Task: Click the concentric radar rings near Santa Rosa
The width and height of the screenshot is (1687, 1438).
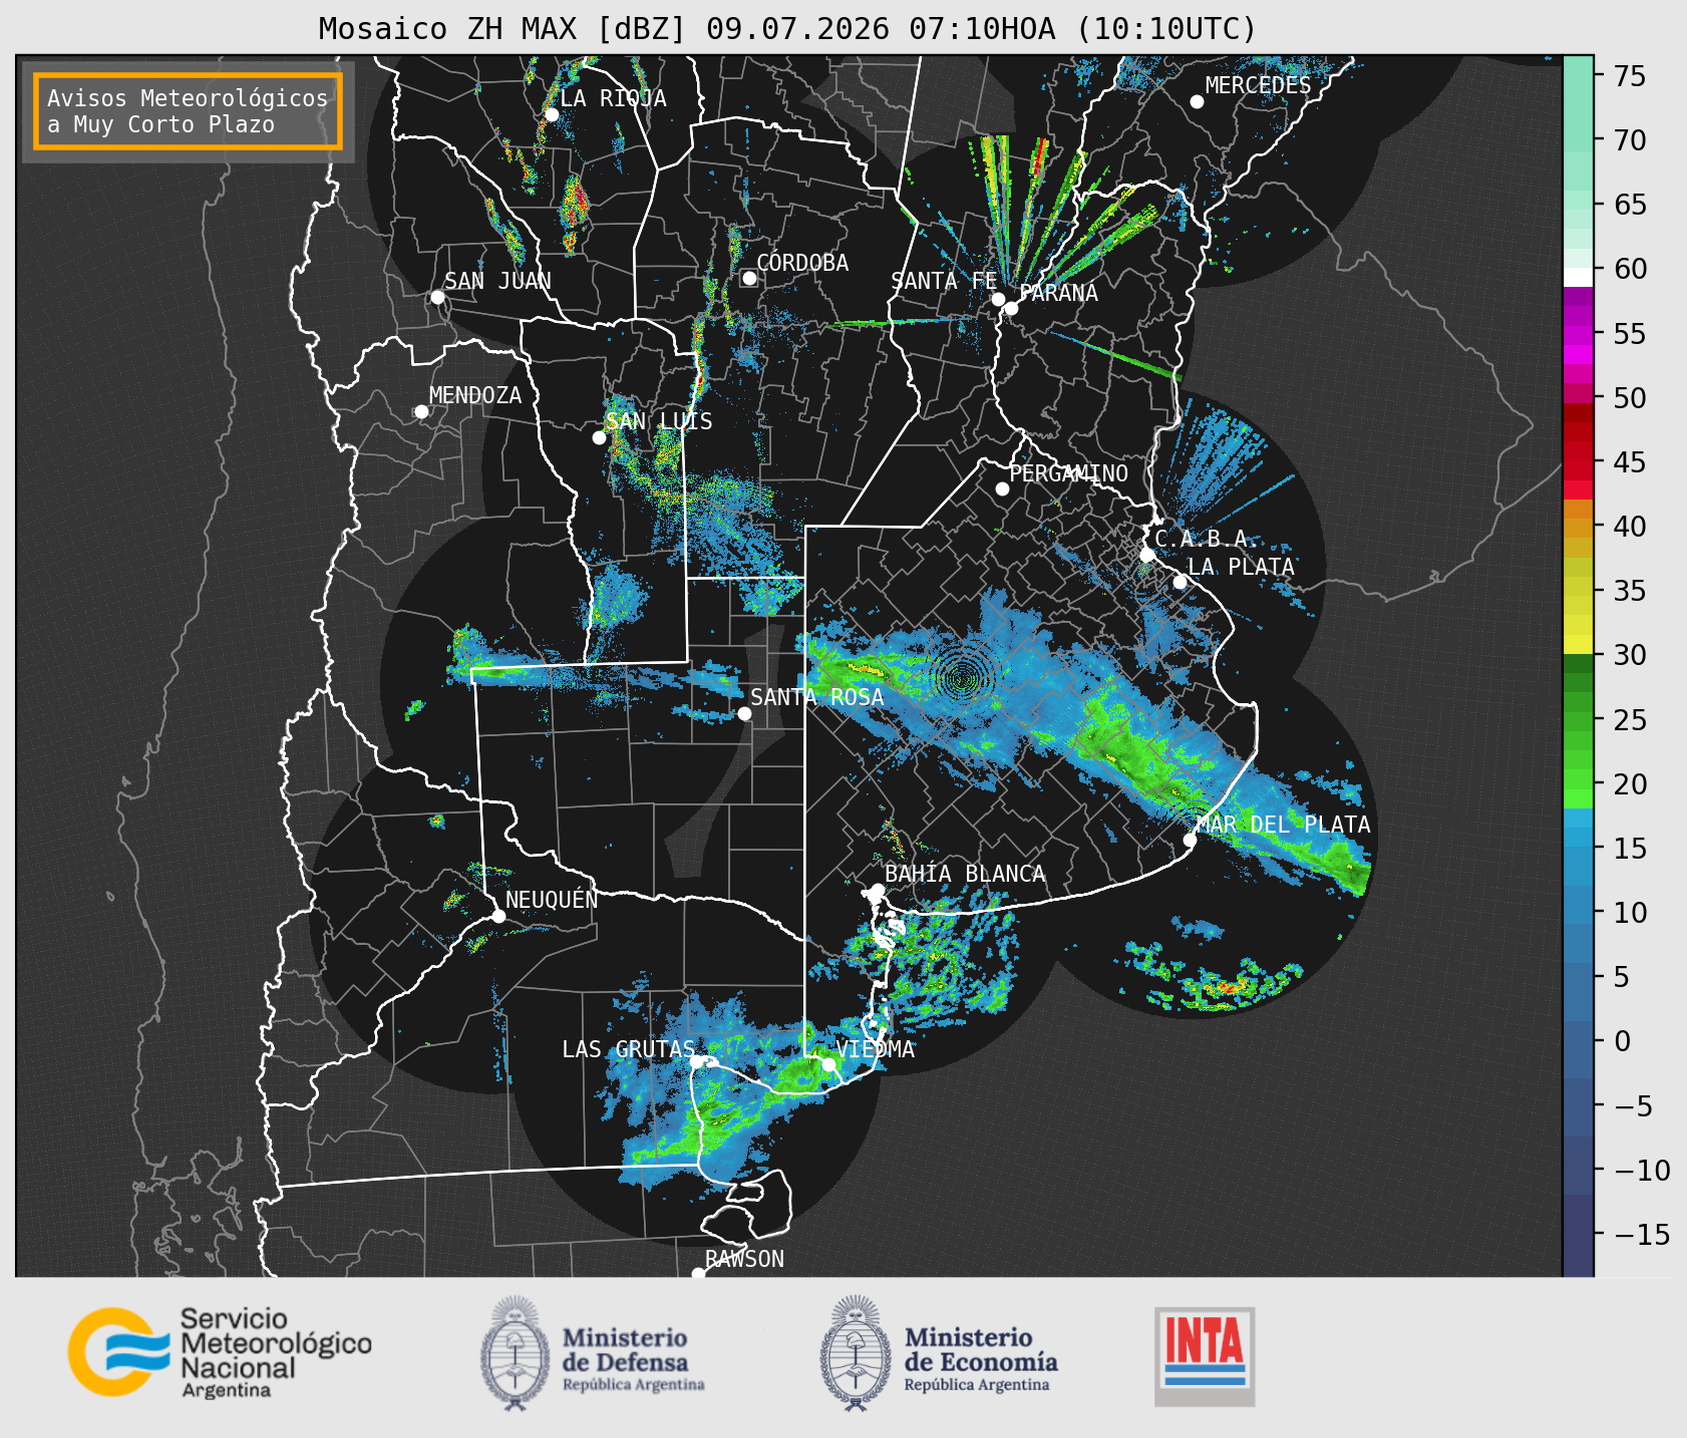Action: tap(963, 680)
